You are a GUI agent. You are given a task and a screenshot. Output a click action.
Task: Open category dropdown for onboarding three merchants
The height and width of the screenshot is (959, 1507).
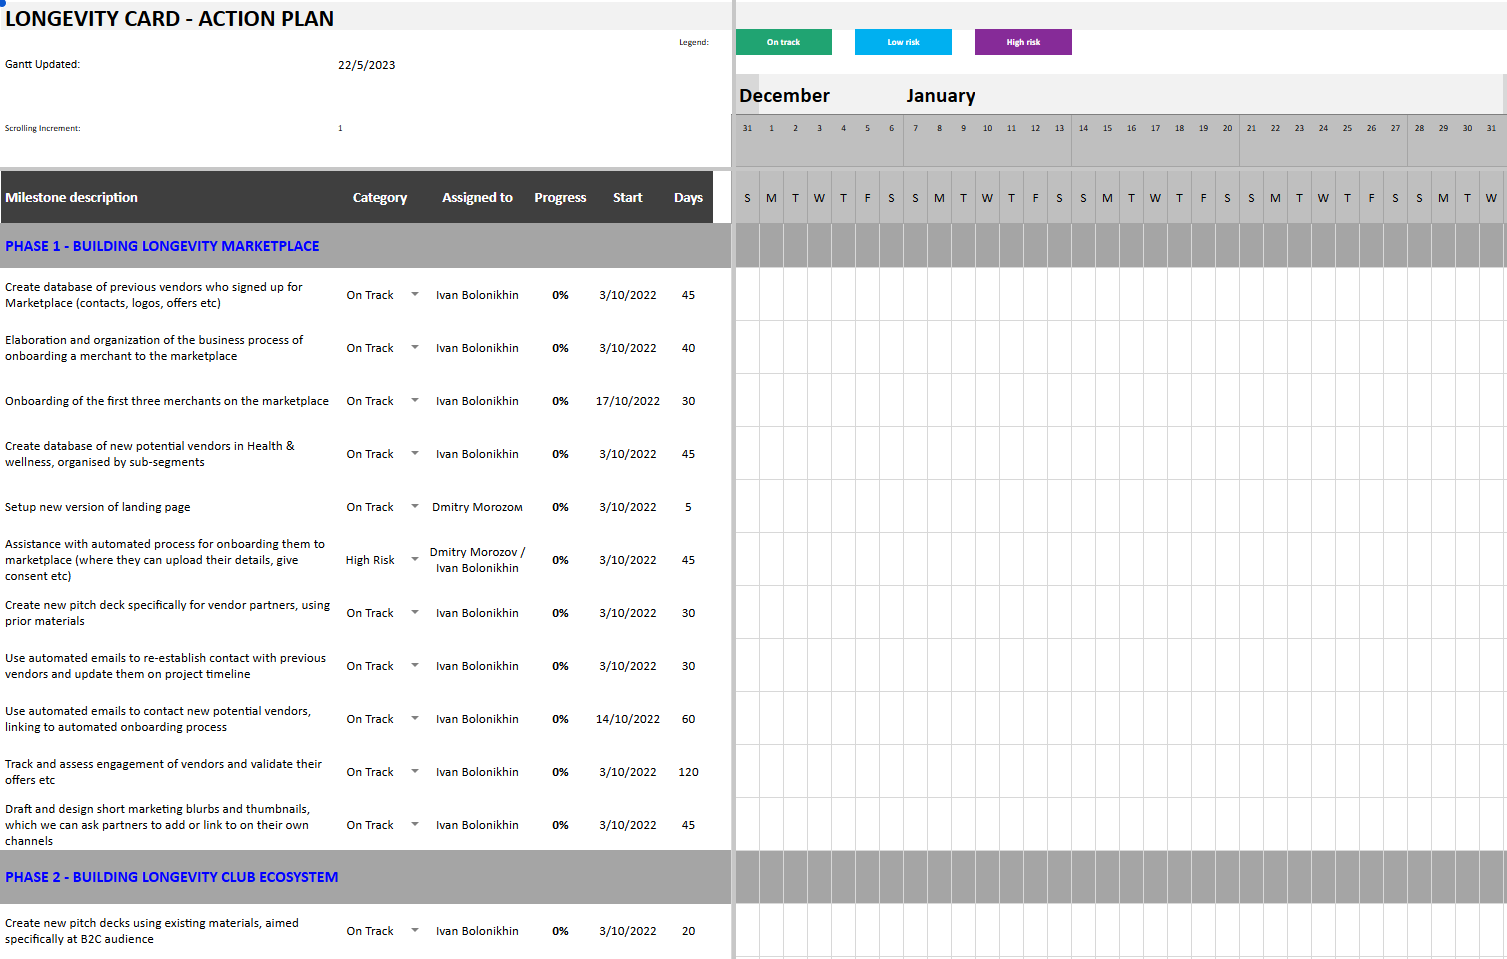tap(415, 400)
